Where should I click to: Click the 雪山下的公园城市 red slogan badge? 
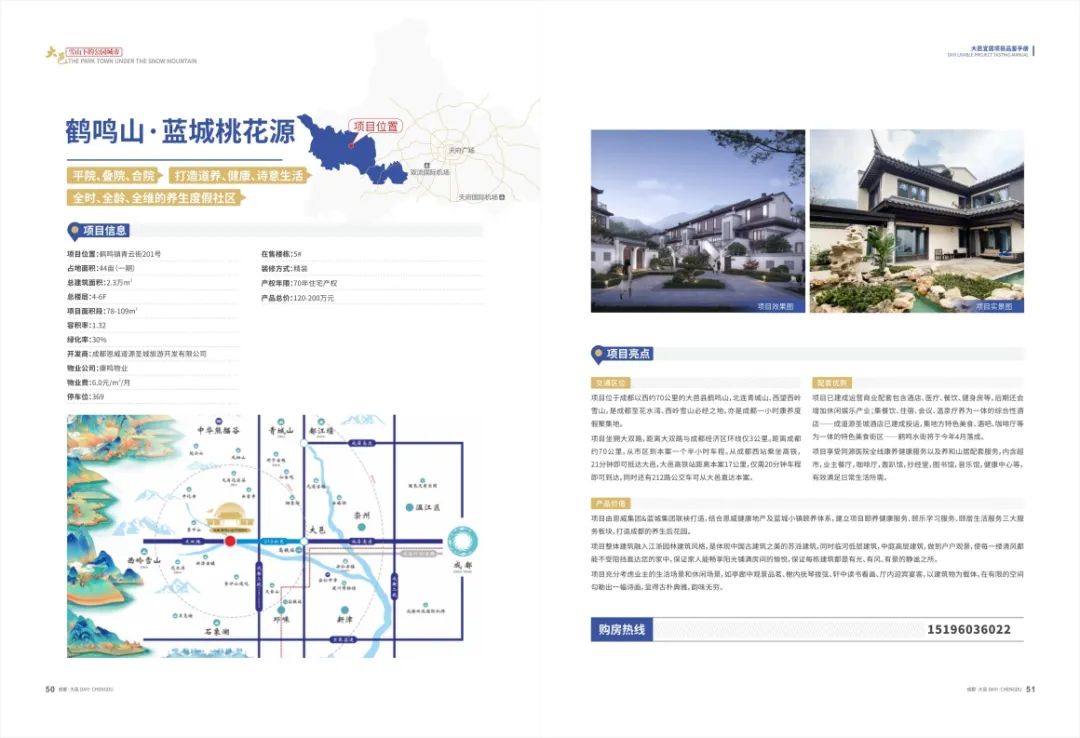(94, 52)
